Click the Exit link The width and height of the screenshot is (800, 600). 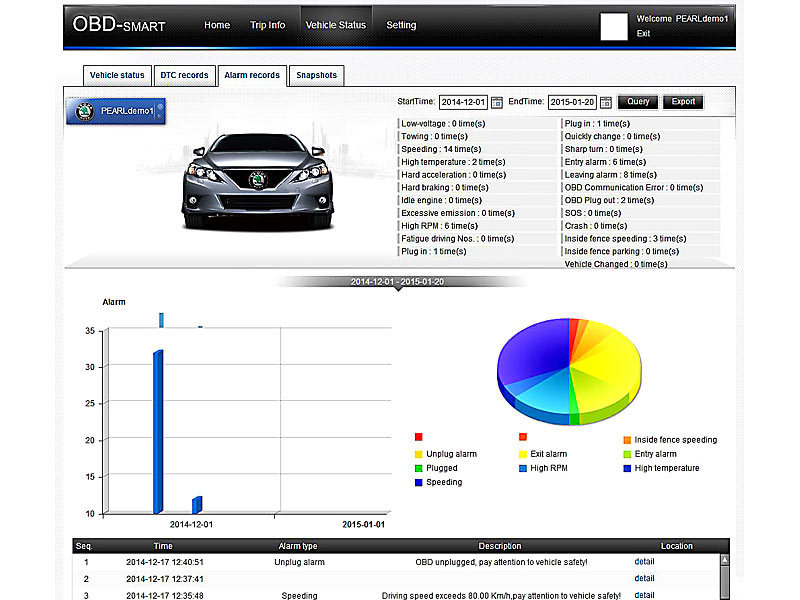643,34
